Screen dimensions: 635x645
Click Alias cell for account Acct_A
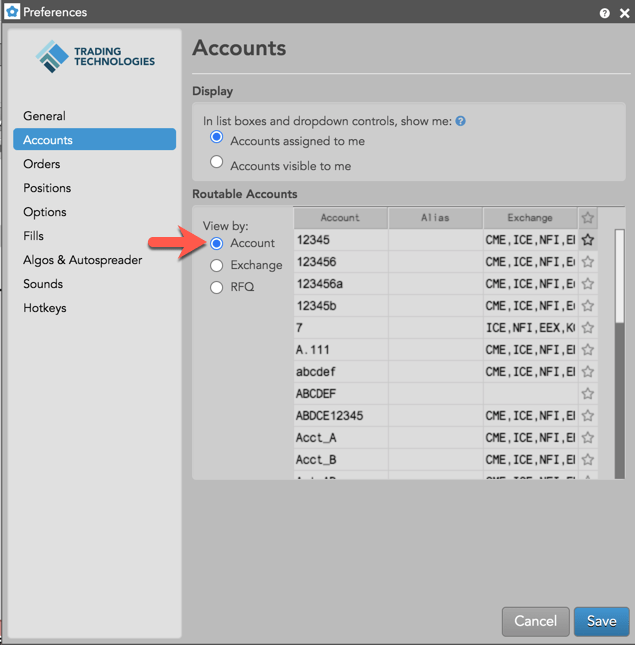point(435,438)
